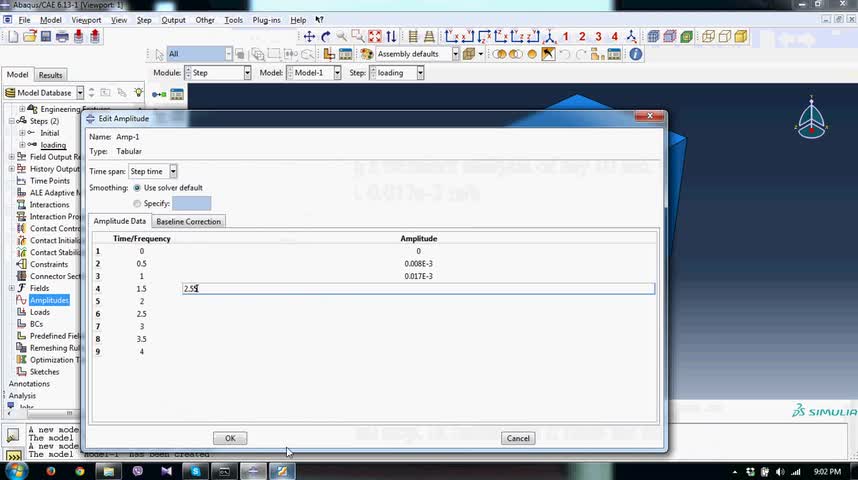Viewport: 858px width, 480px height.
Task: Apply custom view number 3
Action: click(x=599, y=37)
